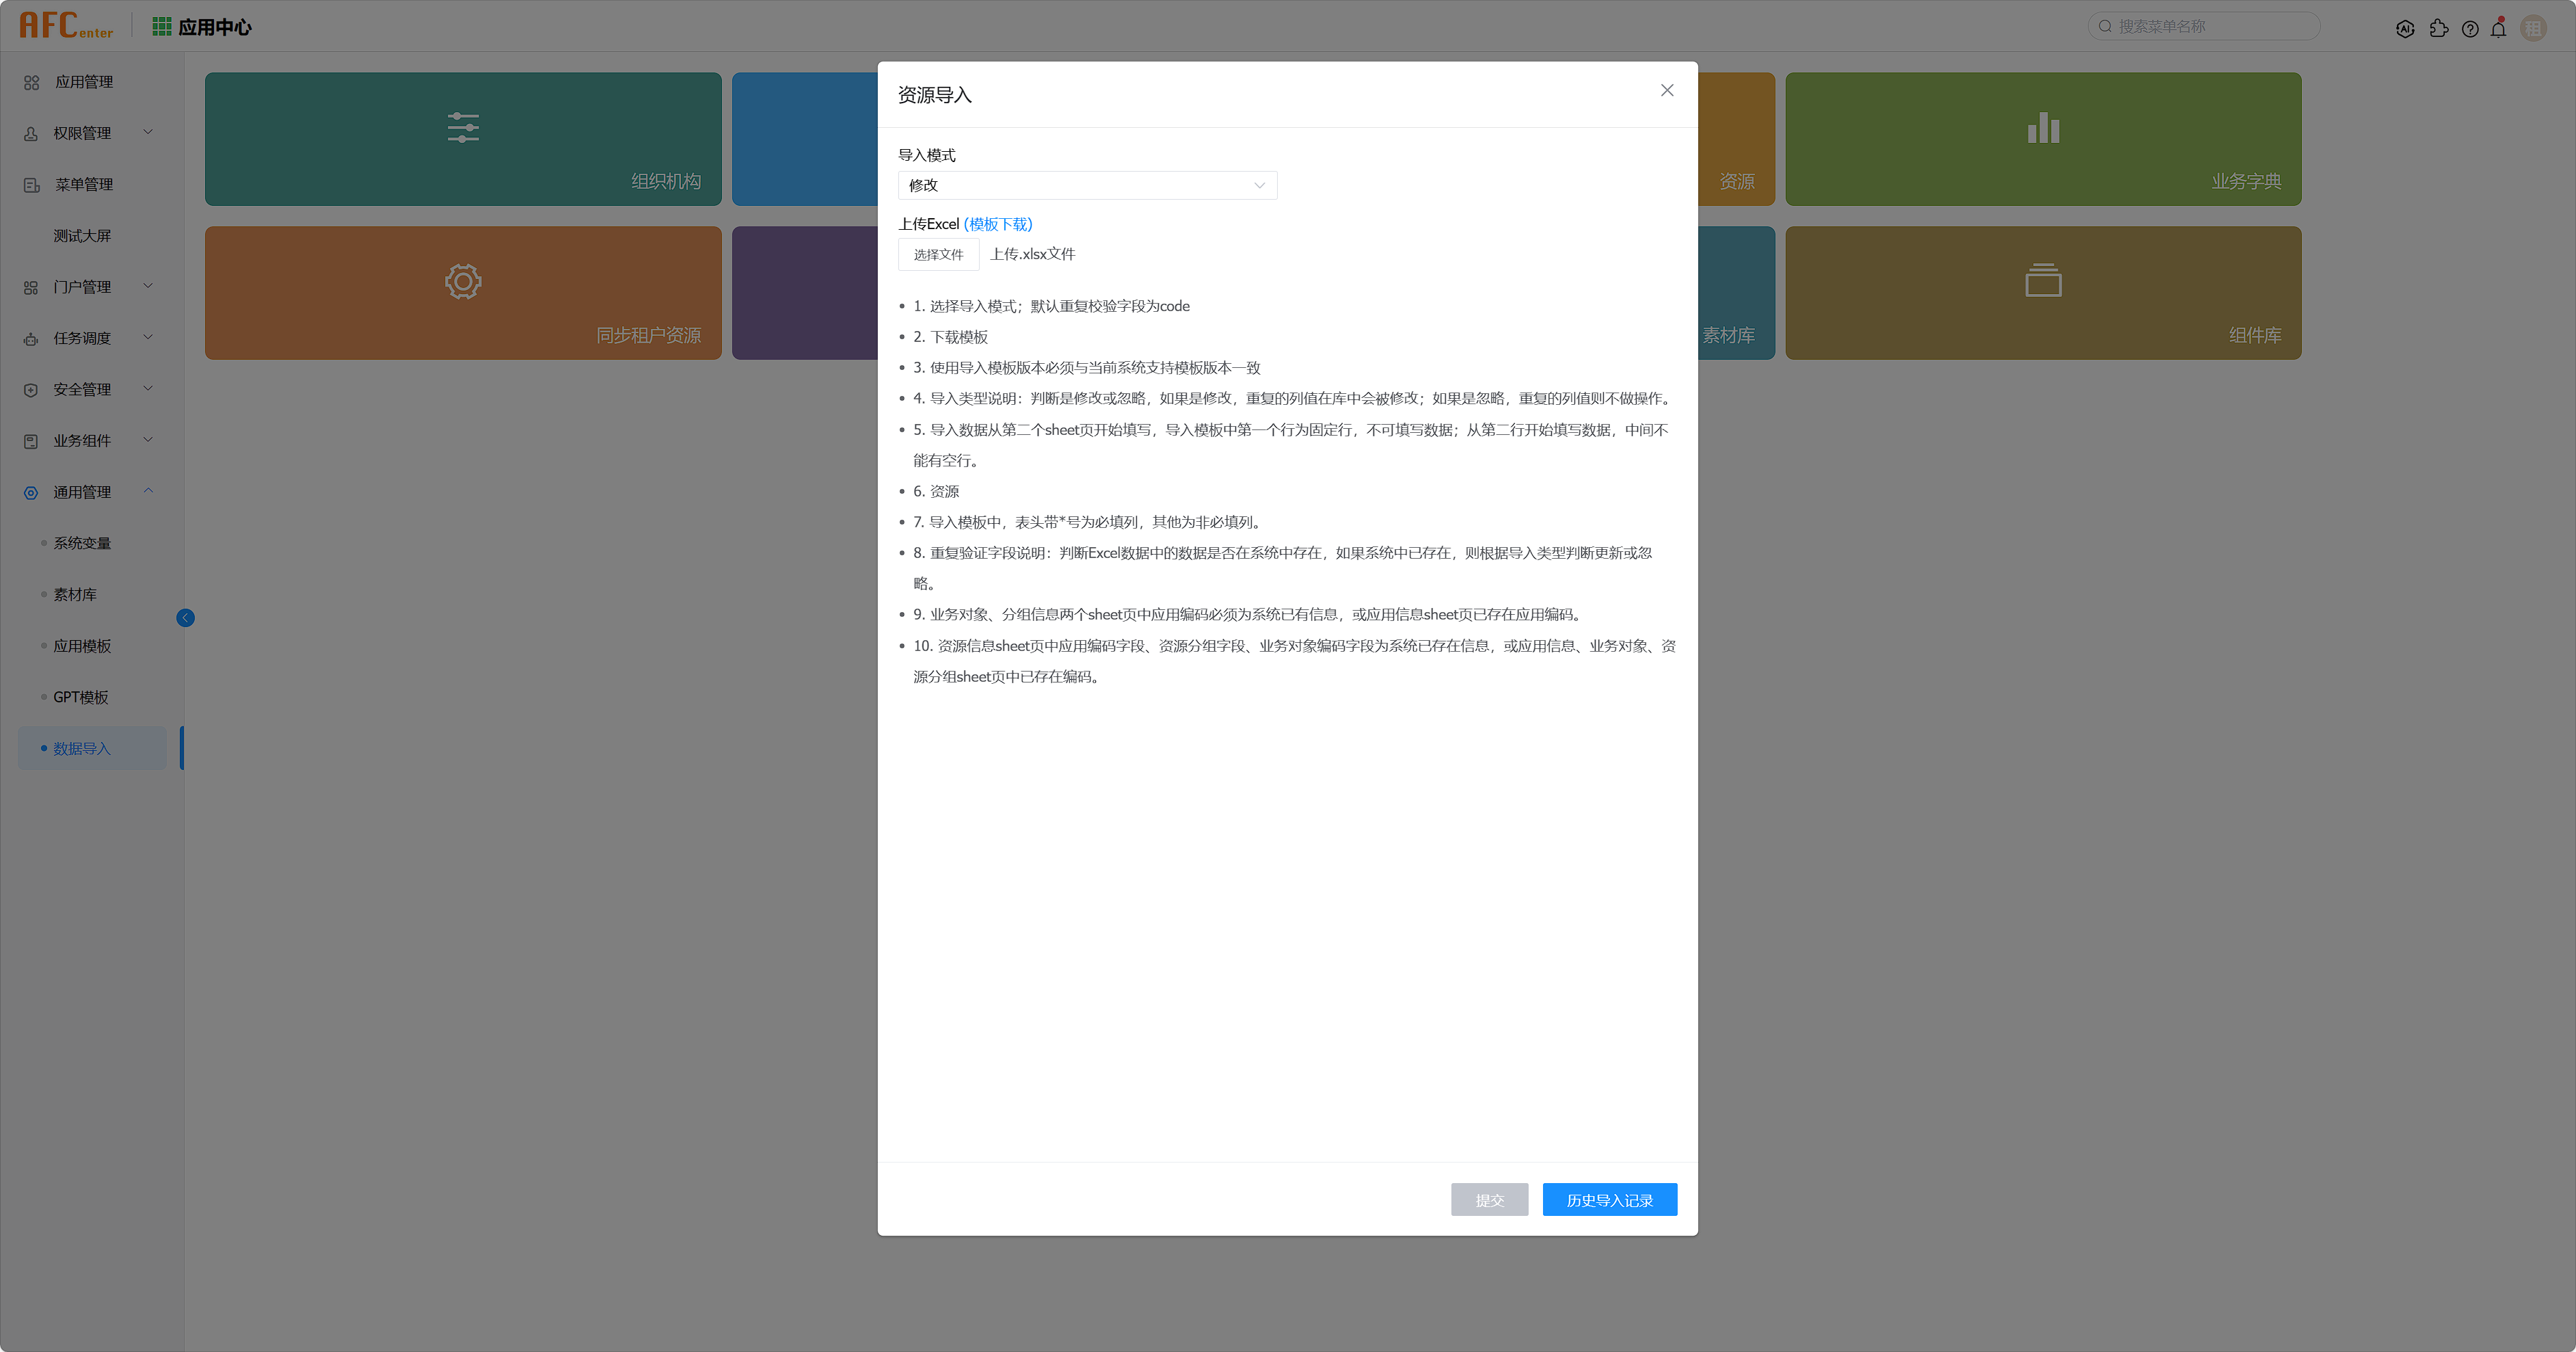Open the 业务字典 bar-chart icon tile

click(2043, 138)
